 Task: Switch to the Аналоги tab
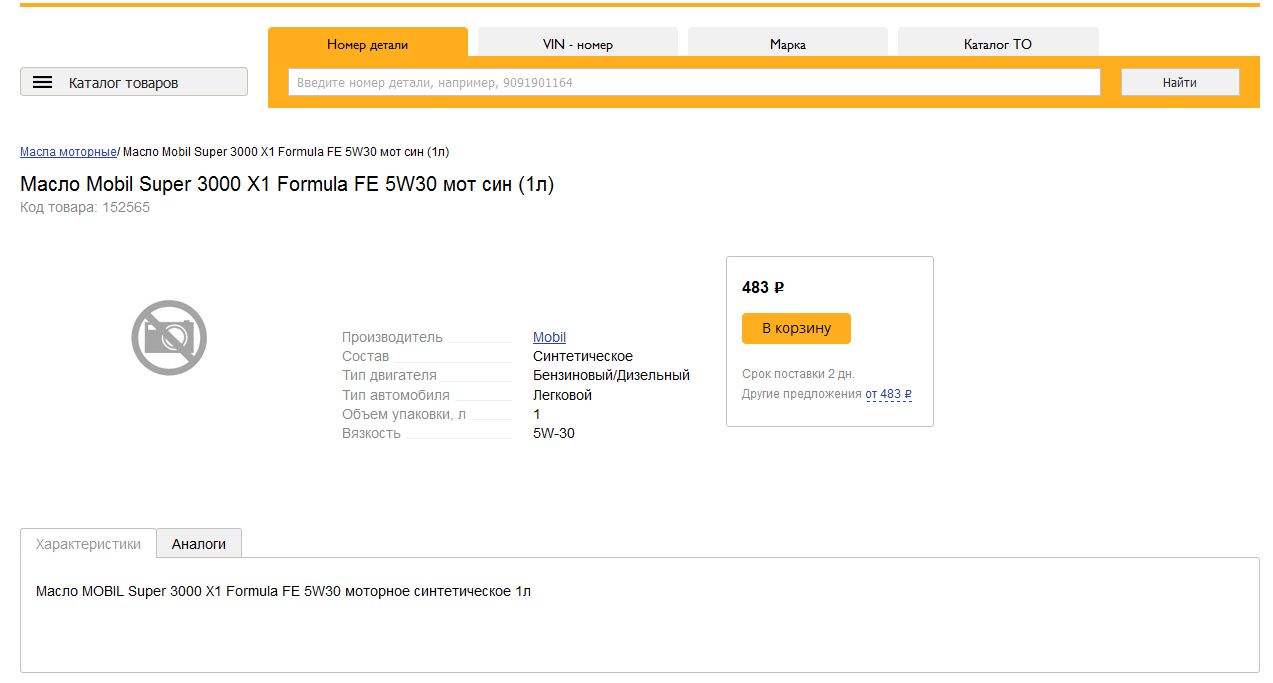click(199, 544)
